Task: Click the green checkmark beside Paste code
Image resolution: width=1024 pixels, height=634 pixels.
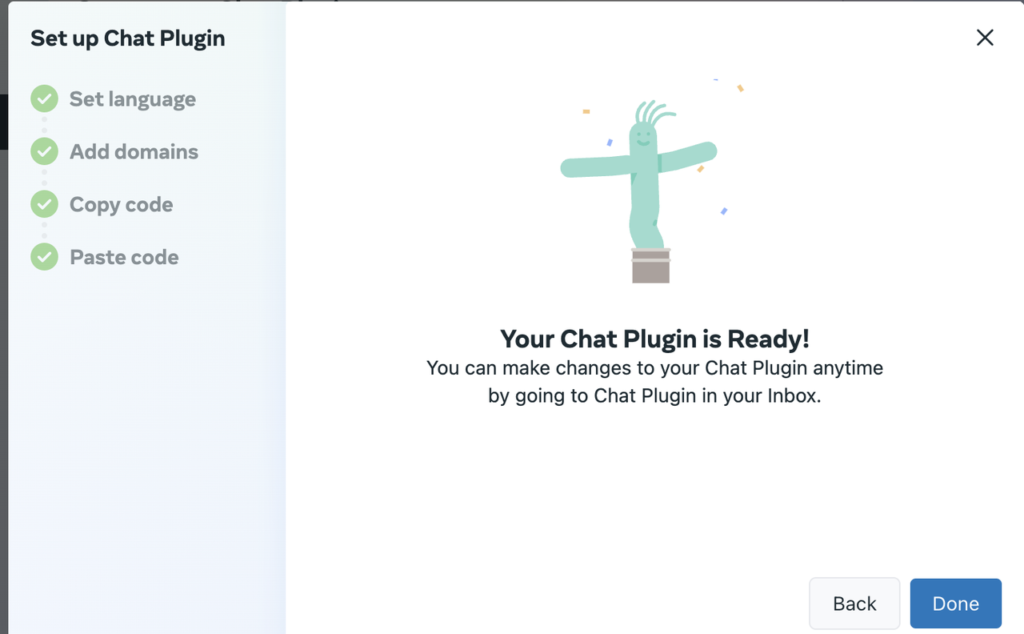Action: 44,257
